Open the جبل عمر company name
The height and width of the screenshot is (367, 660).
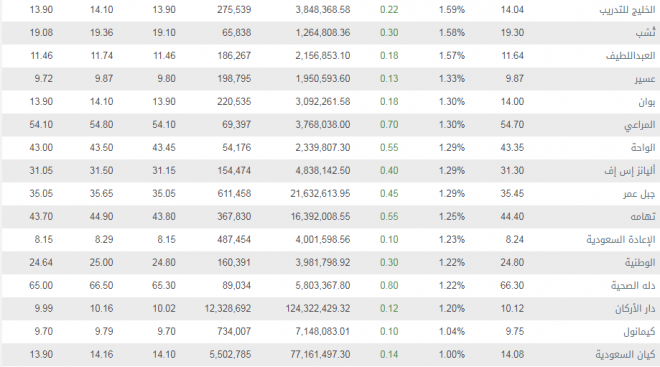[639, 194]
